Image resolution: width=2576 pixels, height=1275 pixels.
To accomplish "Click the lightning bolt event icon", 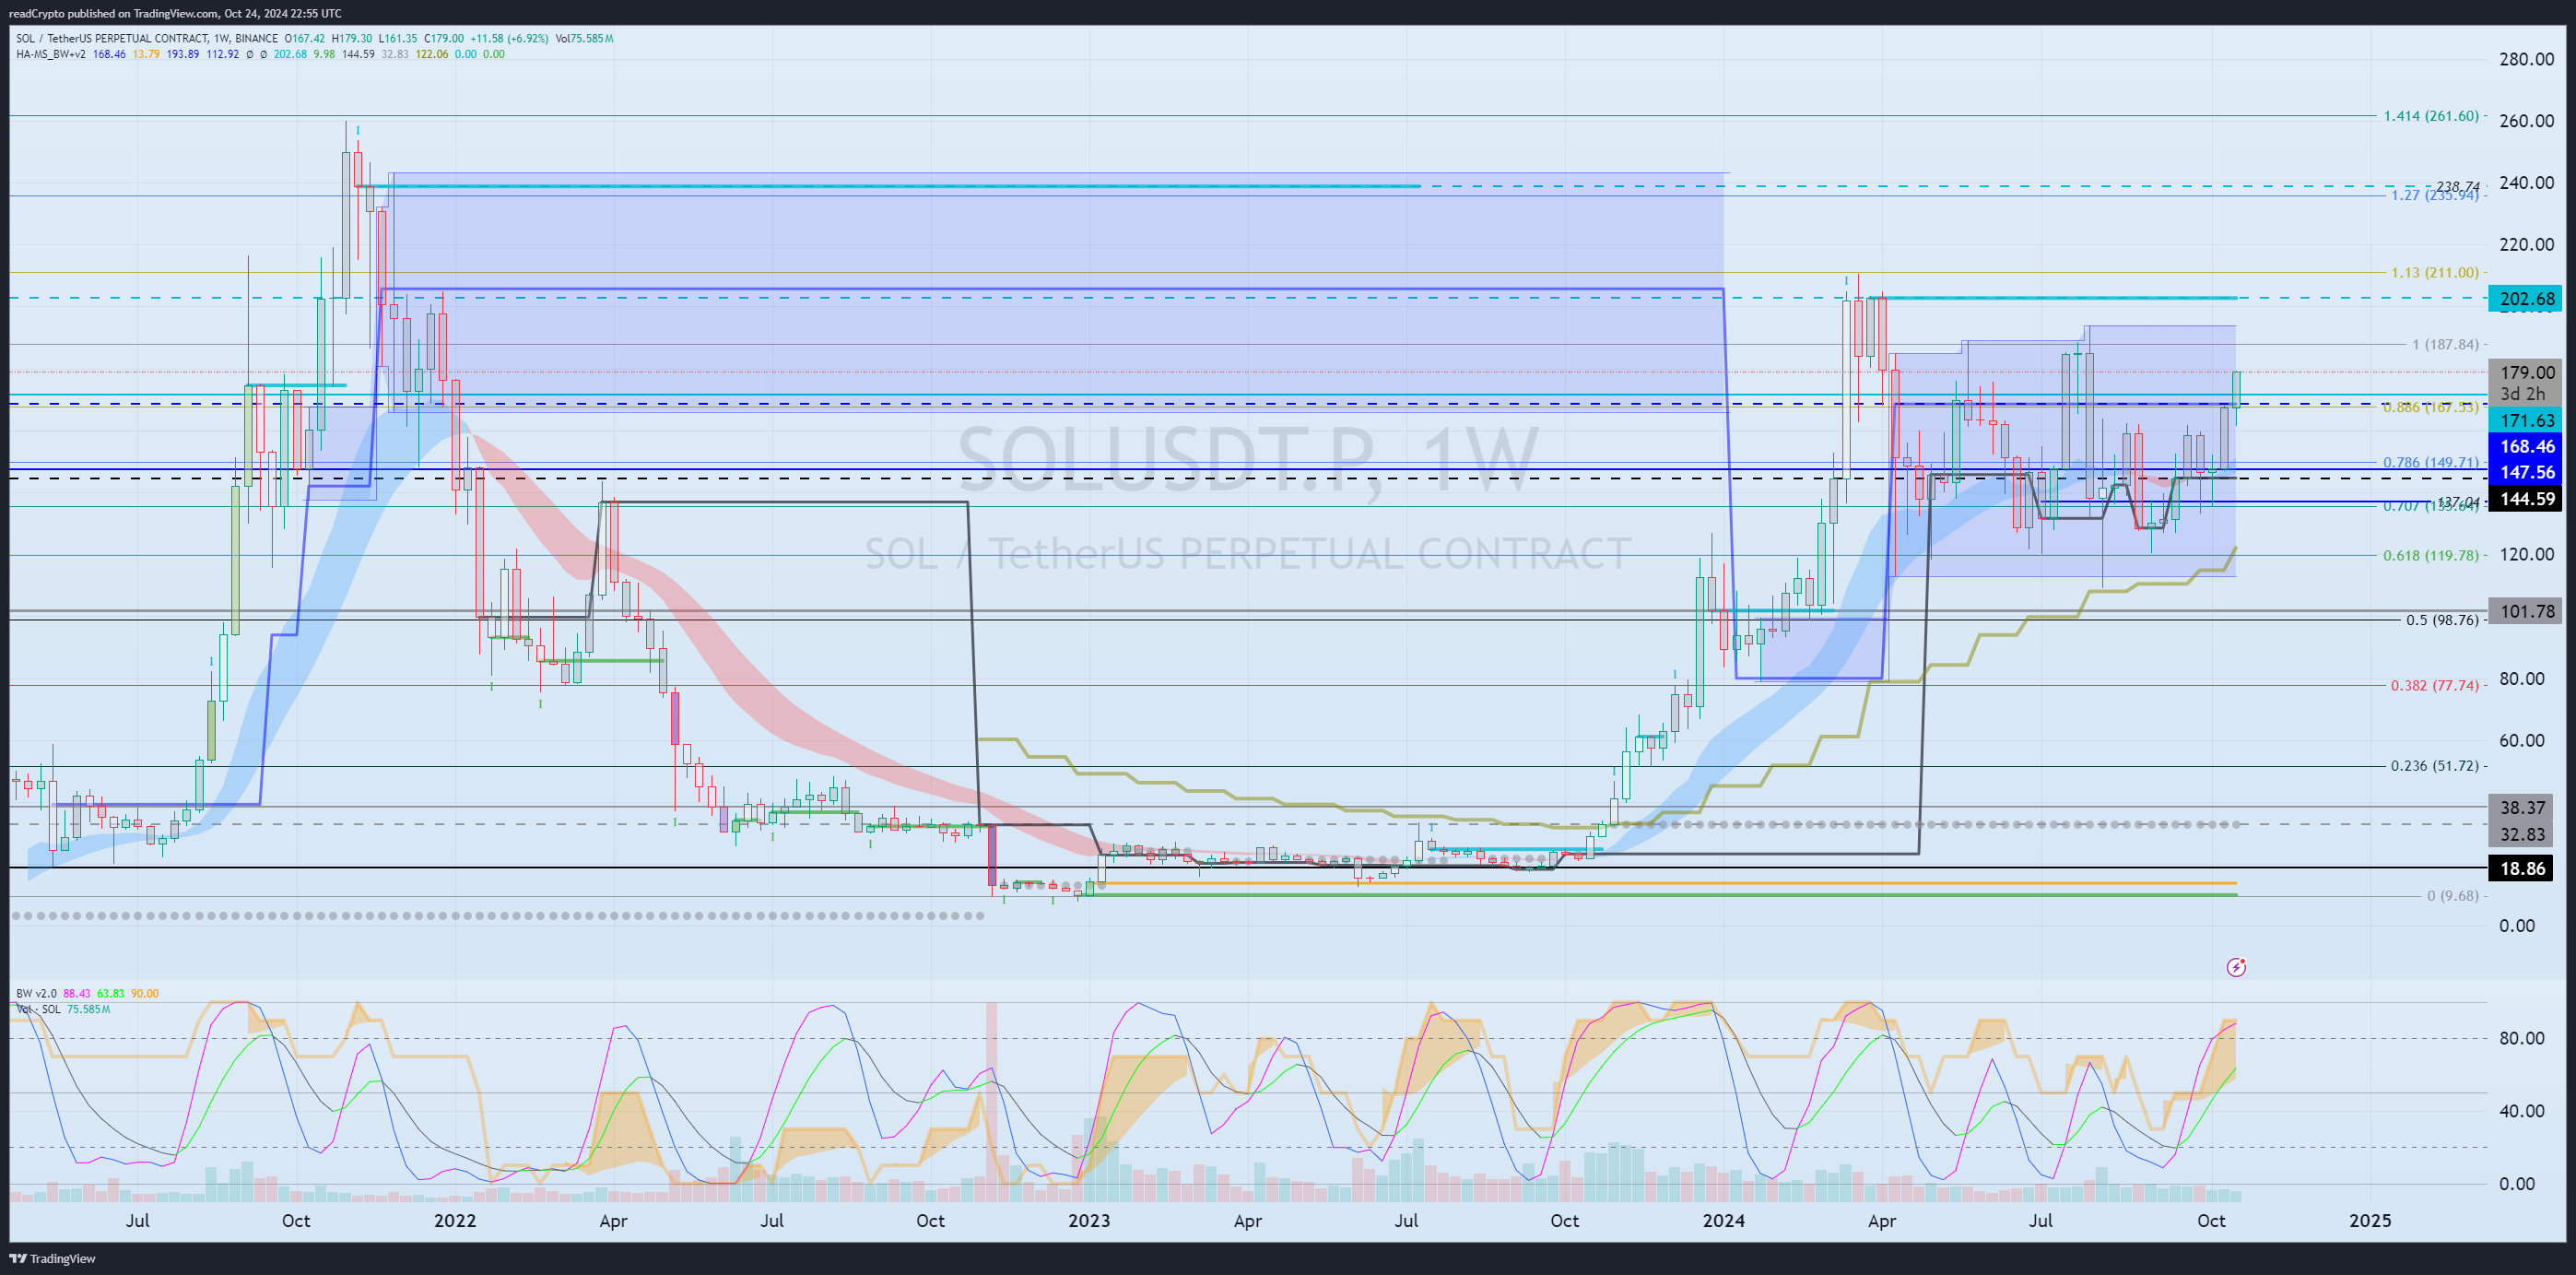I will pos(2237,967).
